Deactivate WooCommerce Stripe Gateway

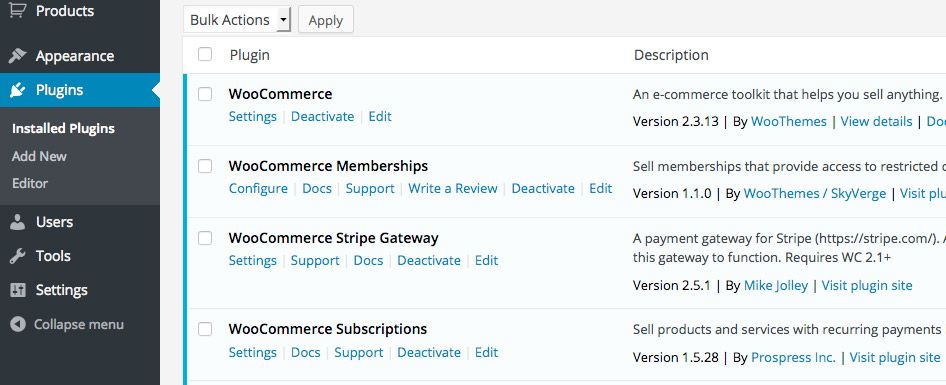[x=428, y=261]
